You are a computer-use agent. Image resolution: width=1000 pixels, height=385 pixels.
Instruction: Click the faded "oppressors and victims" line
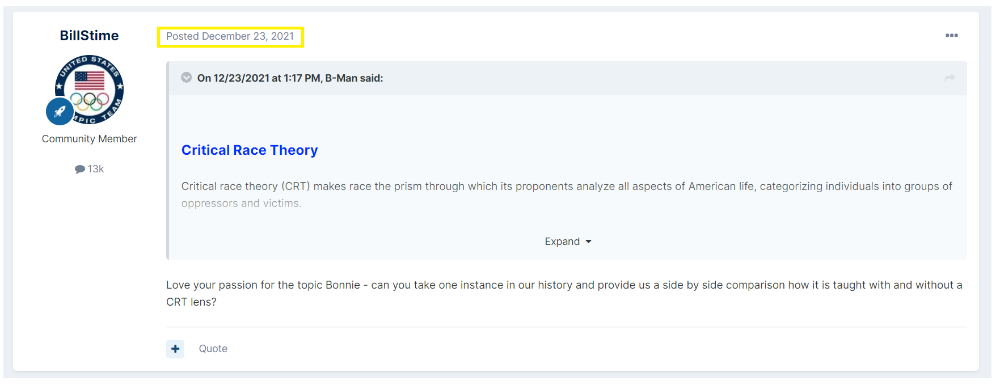tap(241, 205)
